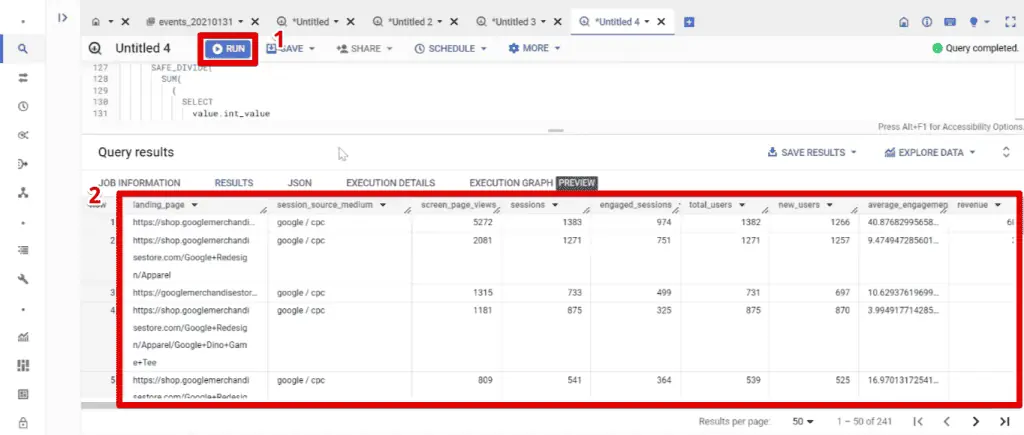Open keyboard shortcuts icon
1024x435 pixels.
coord(950,22)
